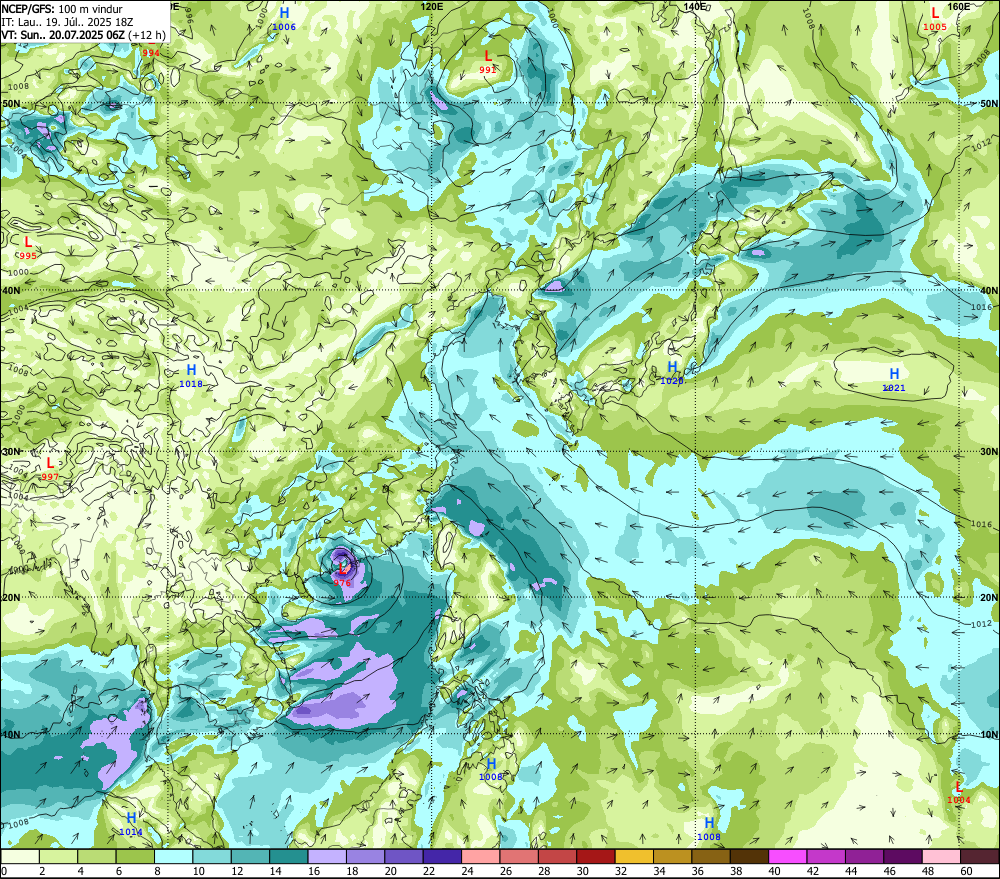Select the 140E longitude label

pyautogui.click(x=695, y=6)
